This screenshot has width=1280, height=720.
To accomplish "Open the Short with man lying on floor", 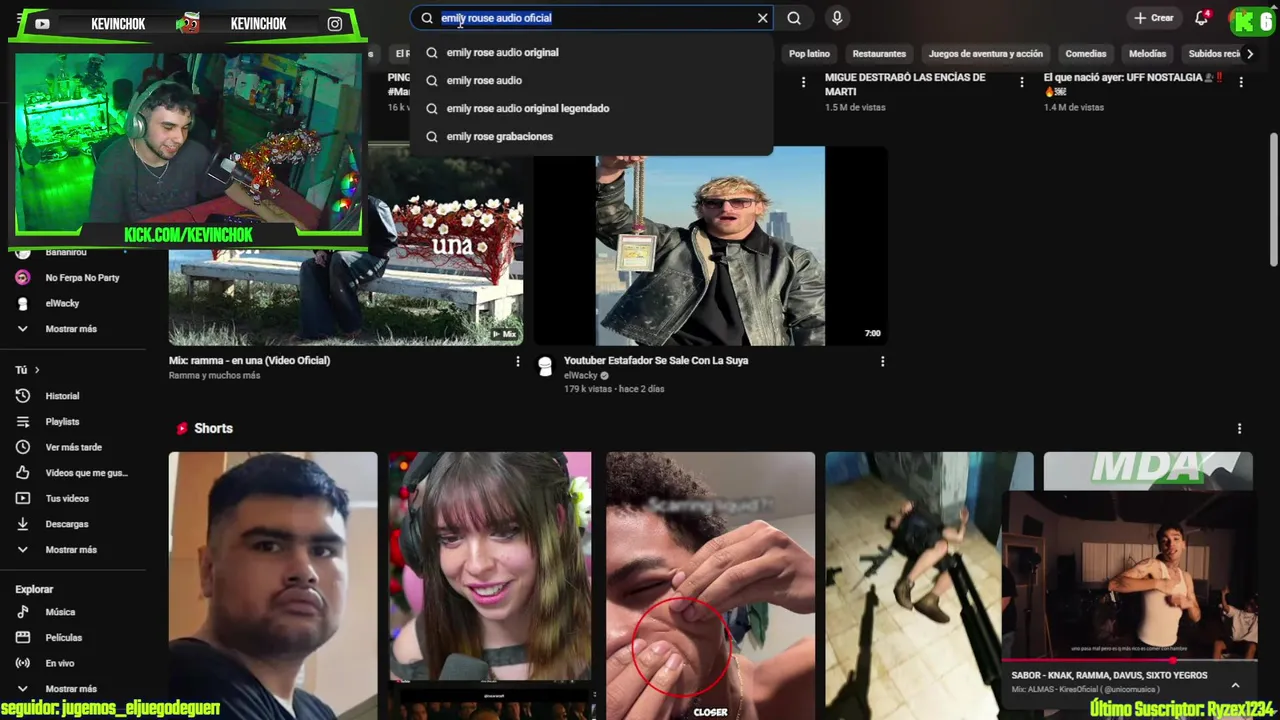I will (x=928, y=585).
